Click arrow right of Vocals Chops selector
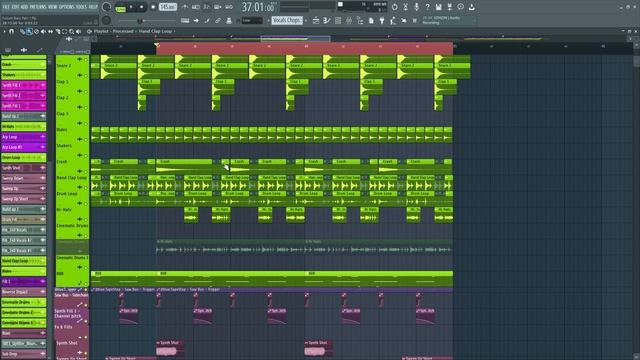 (306, 20)
